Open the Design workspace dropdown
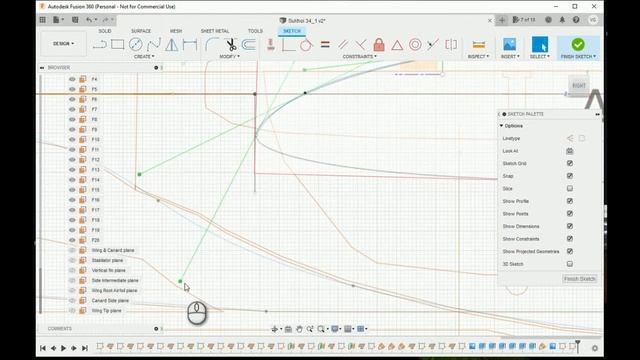Screen dimensions: 640x360 click(x=63, y=44)
